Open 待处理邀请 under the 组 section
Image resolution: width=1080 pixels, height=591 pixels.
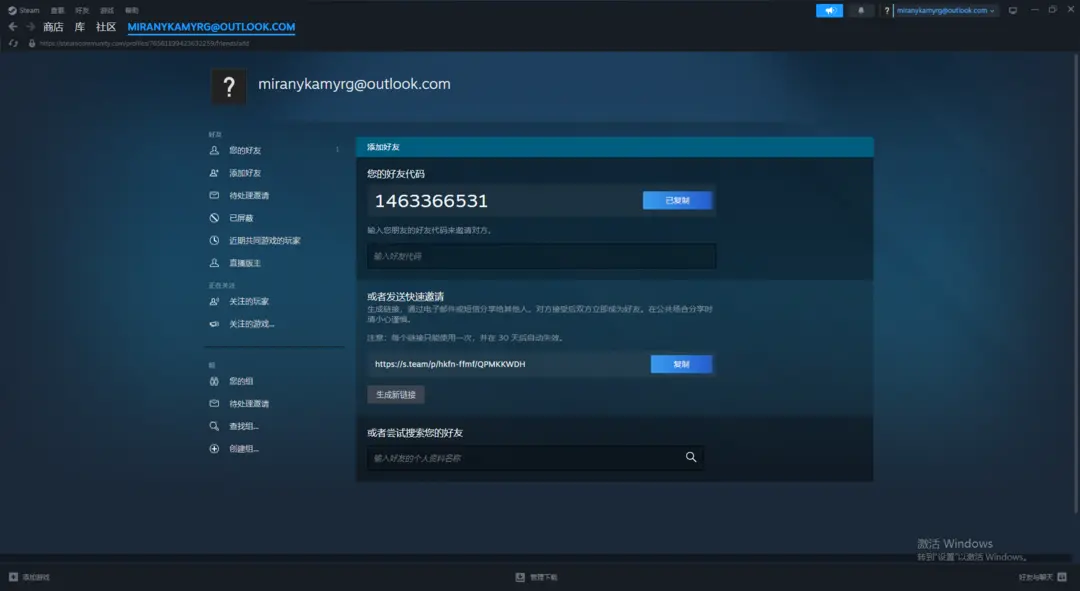pyautogui.click(x=249, y=404)
